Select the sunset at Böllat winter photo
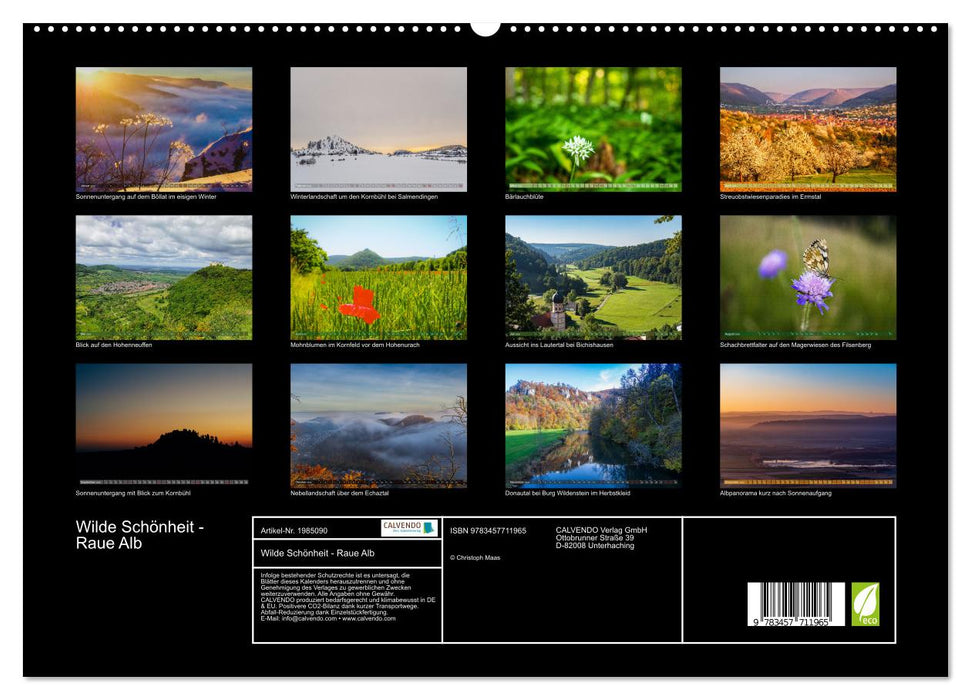 coord(164,129)
